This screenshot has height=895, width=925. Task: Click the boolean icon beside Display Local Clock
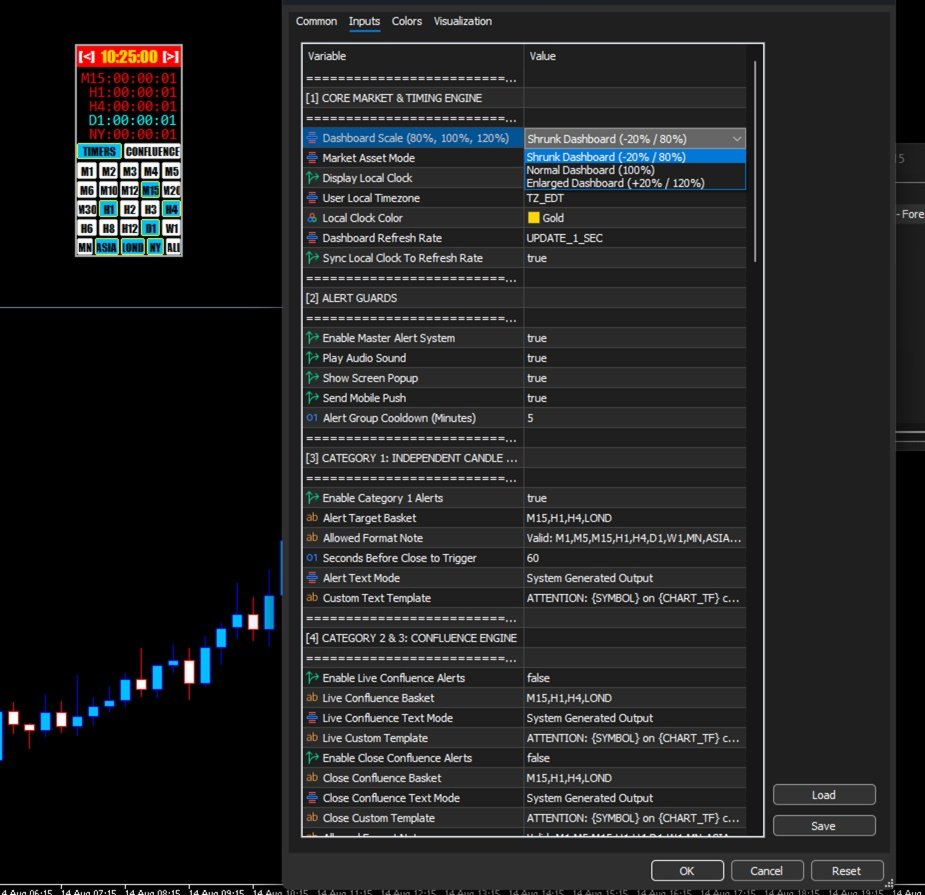tap(312, 178)
